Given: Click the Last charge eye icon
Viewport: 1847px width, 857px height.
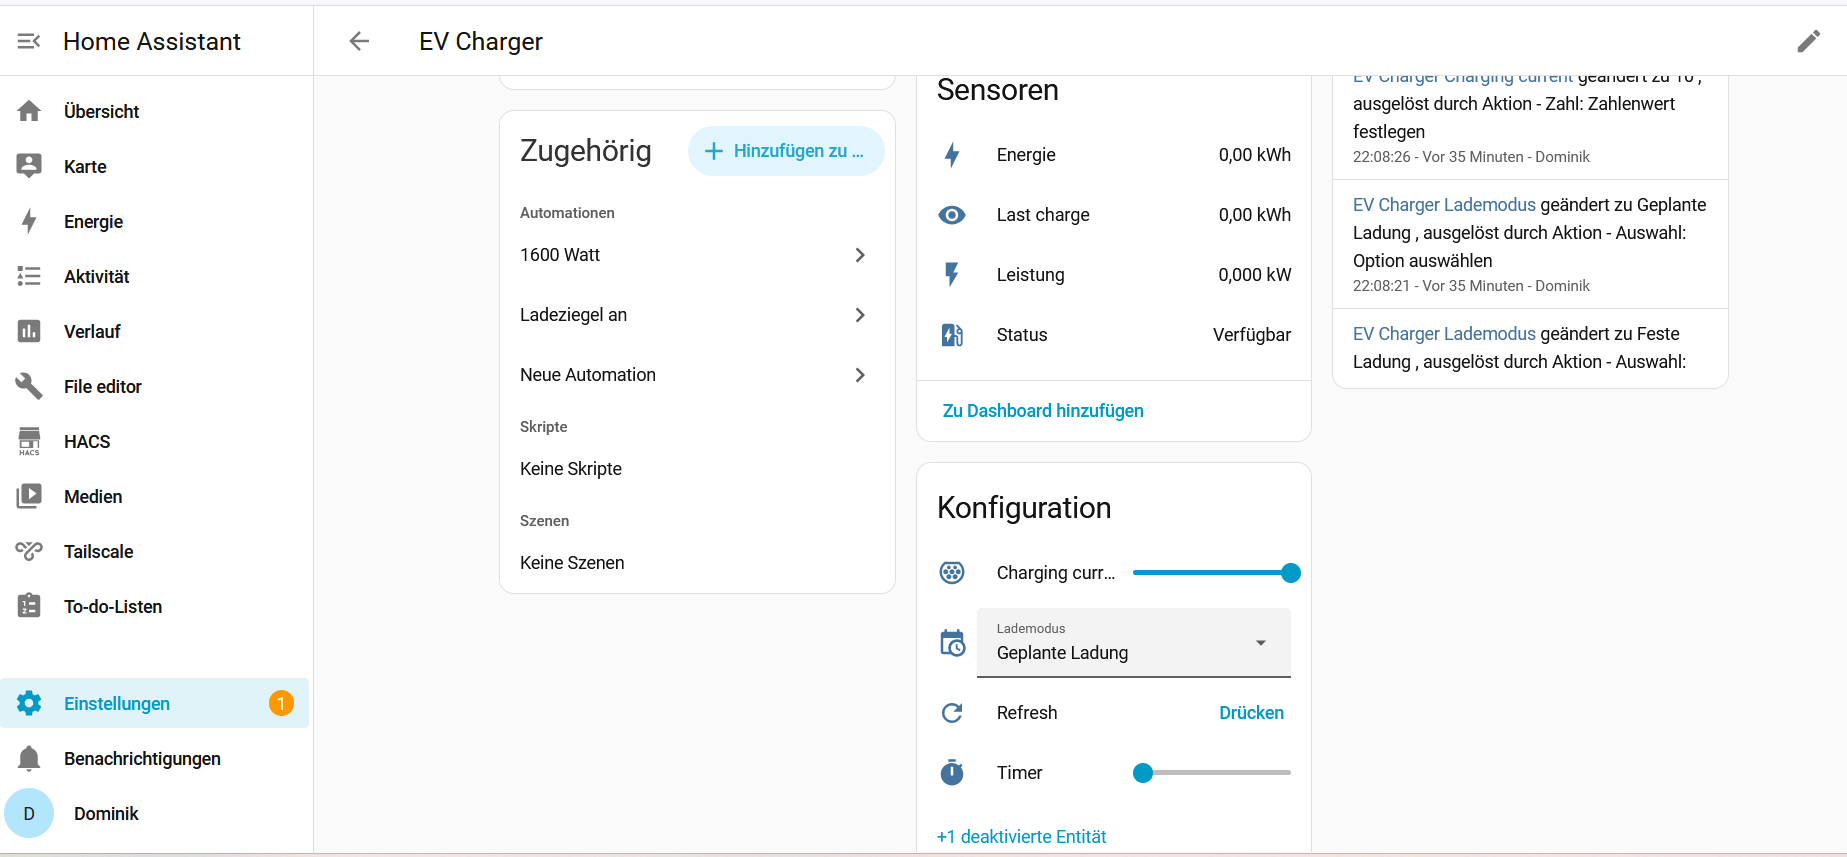Looking at the screenshot, I should (952, 215).
